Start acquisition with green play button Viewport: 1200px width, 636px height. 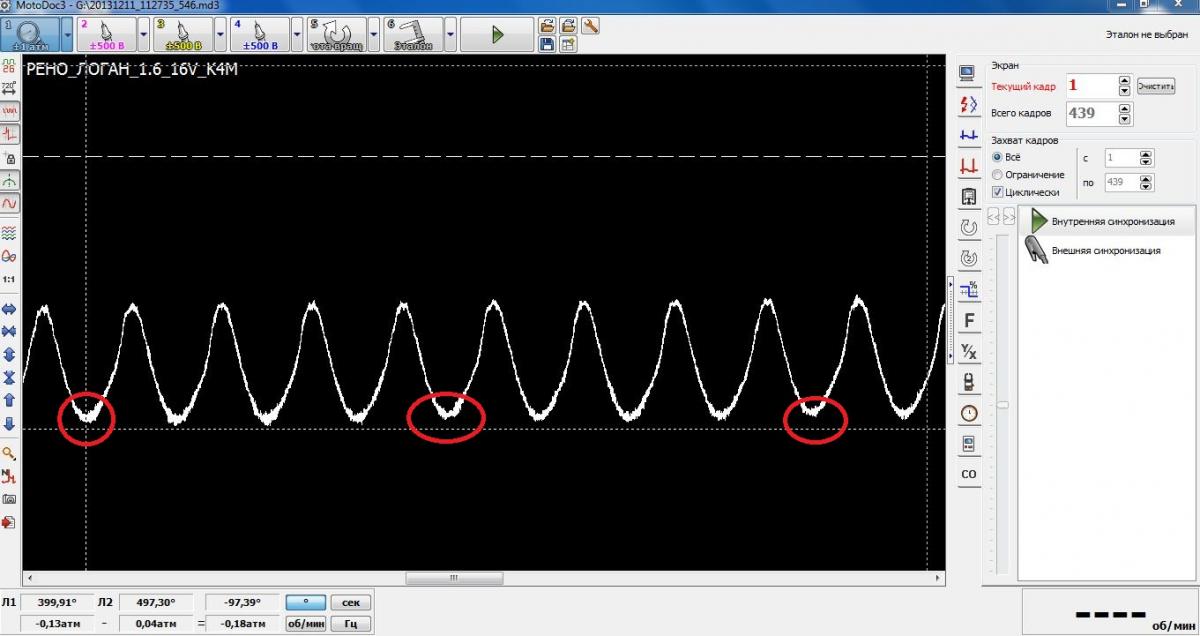click(x=497, y=35)
